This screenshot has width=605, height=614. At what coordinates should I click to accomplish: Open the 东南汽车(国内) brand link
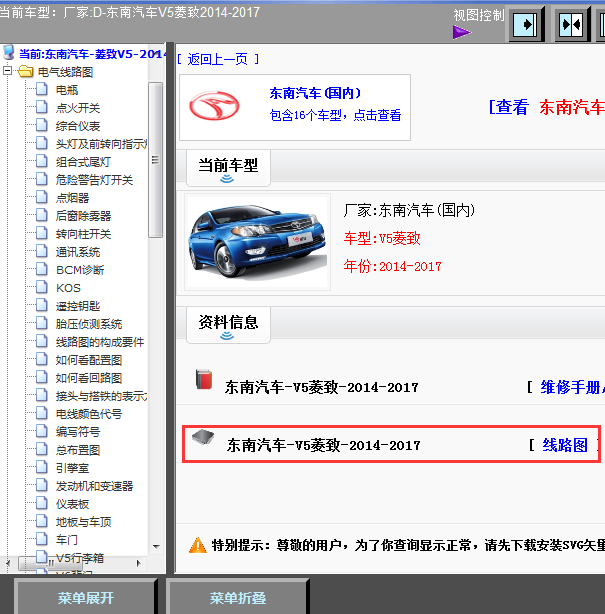(x=315, y=93)
